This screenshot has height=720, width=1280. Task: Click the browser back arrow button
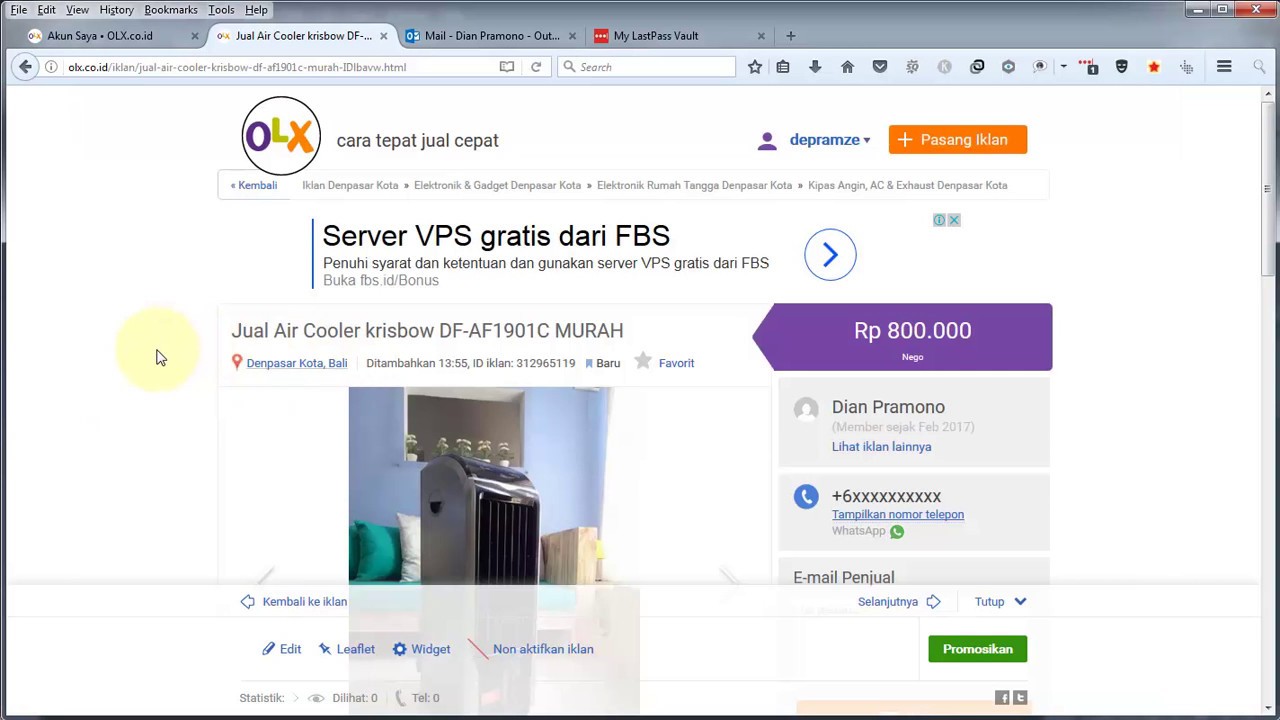(25, 67)
